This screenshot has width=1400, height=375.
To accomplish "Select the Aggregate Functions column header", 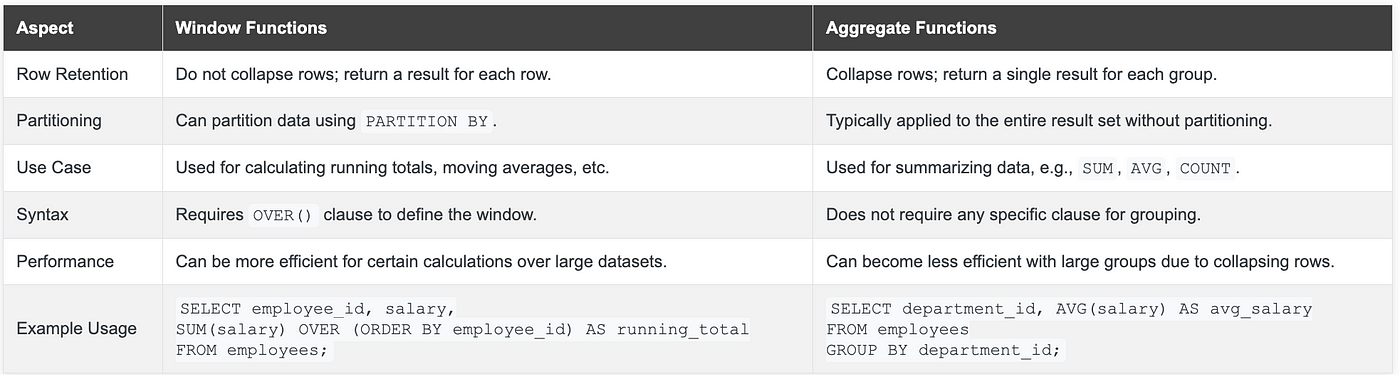I will coord(911,28).
